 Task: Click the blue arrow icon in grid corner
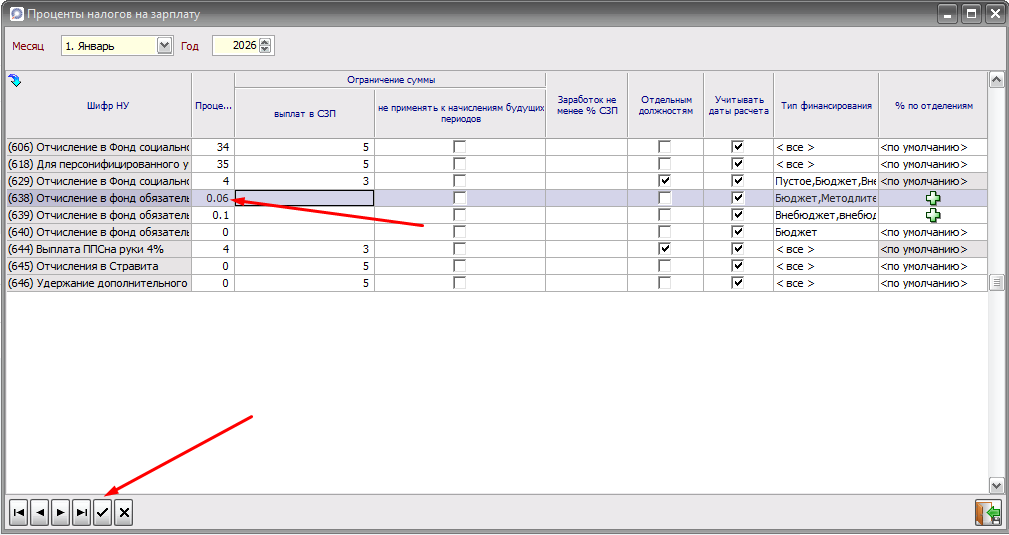(15, 80)
